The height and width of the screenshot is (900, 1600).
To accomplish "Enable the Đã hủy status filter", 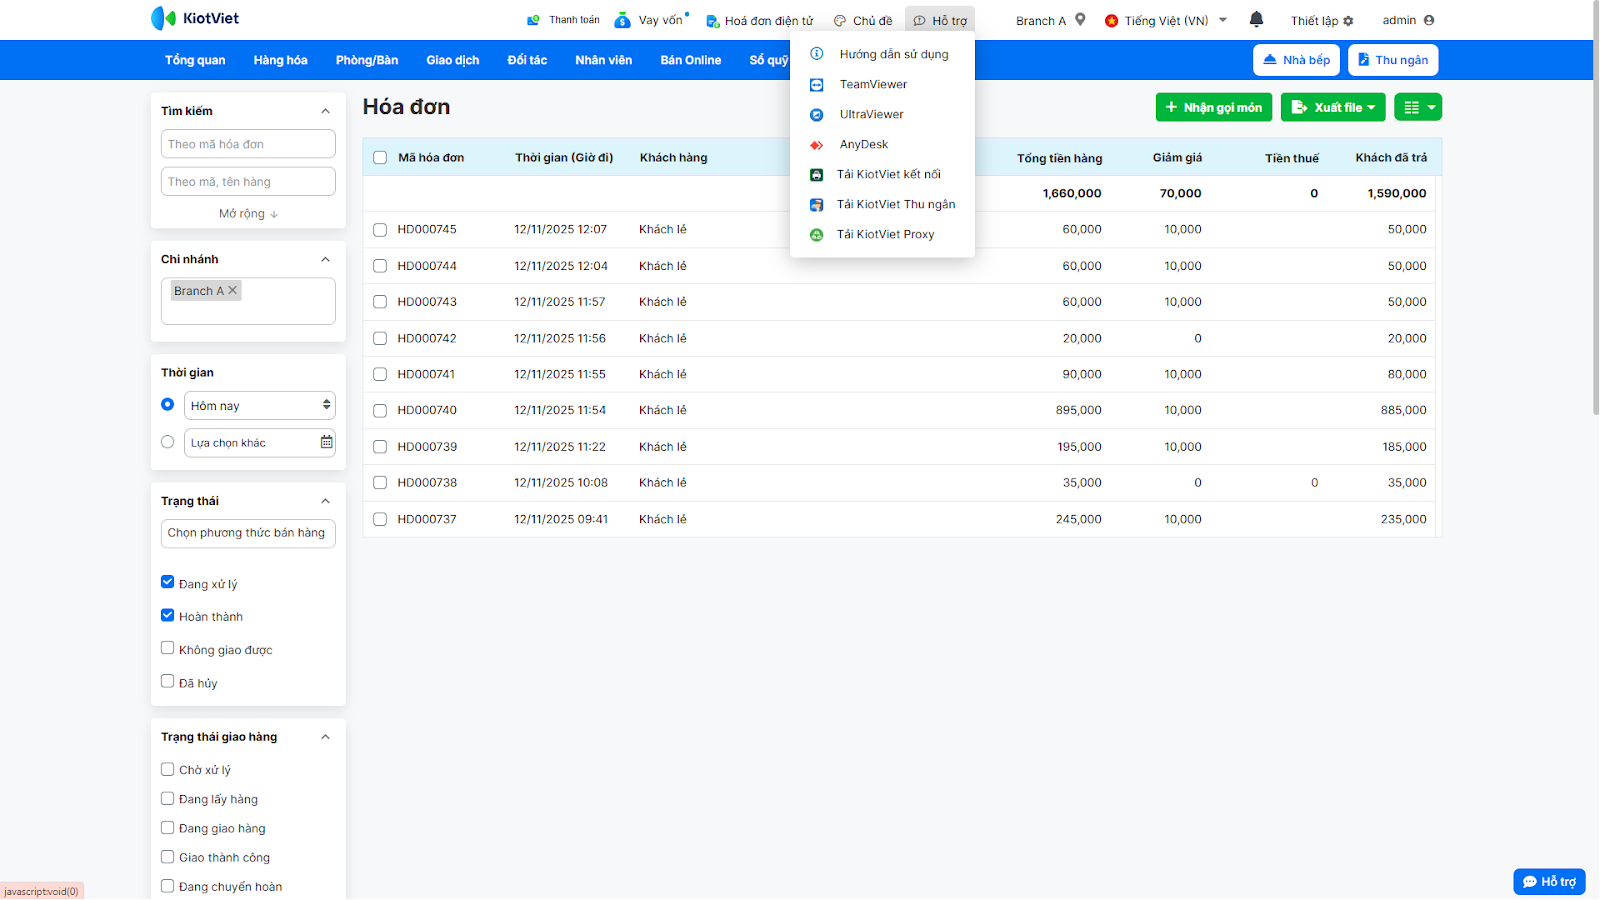I will 168,681.
